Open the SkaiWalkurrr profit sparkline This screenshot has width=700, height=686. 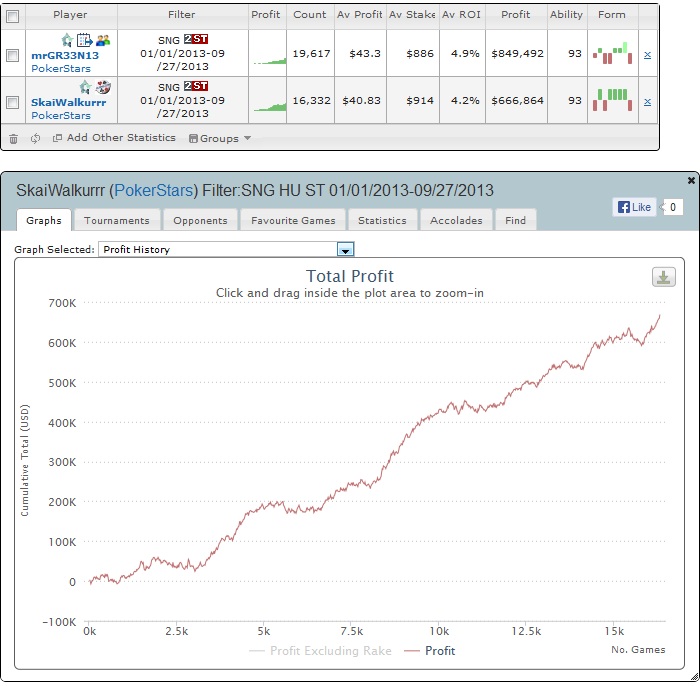[x=270, y=107]
